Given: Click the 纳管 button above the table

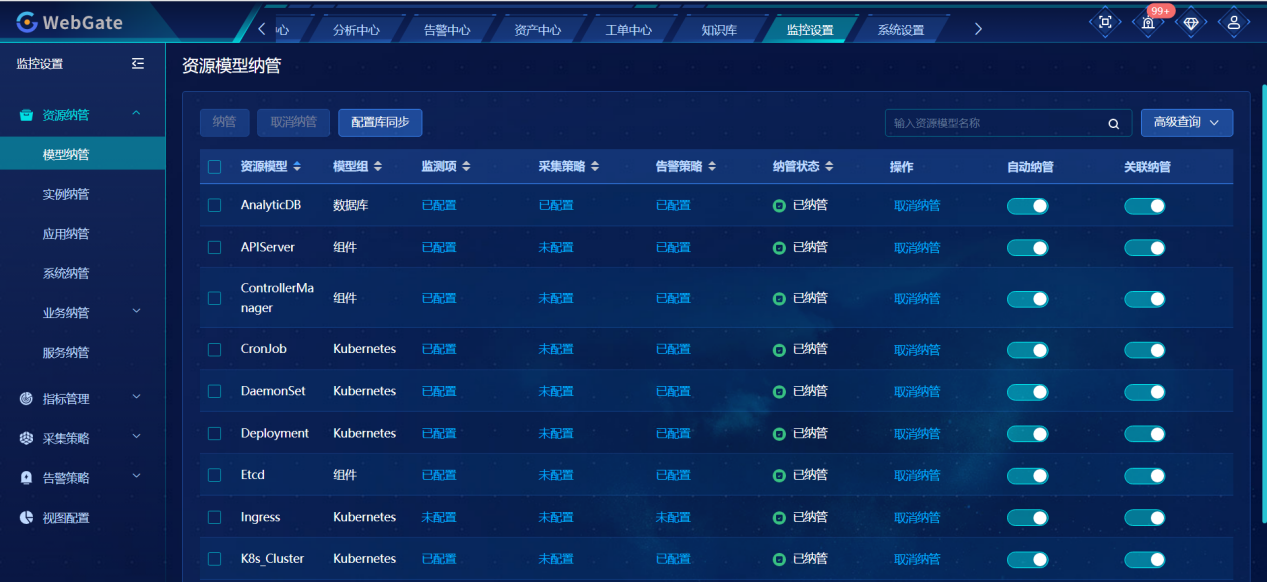Looking at the screenshot, I should pos(224,123).
